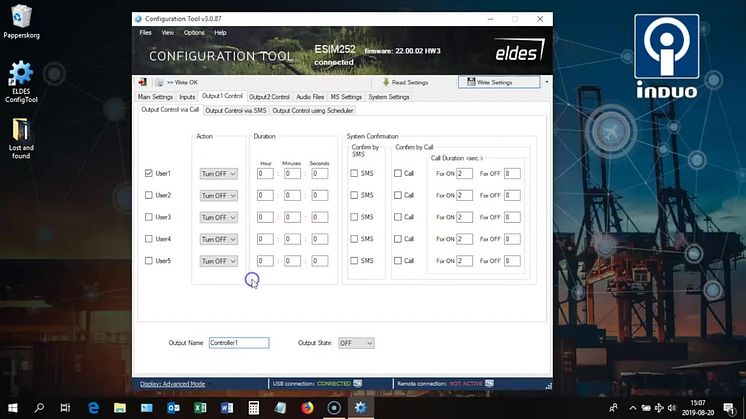
Task: Click User1 For ON call duration field
Action: 464,174
